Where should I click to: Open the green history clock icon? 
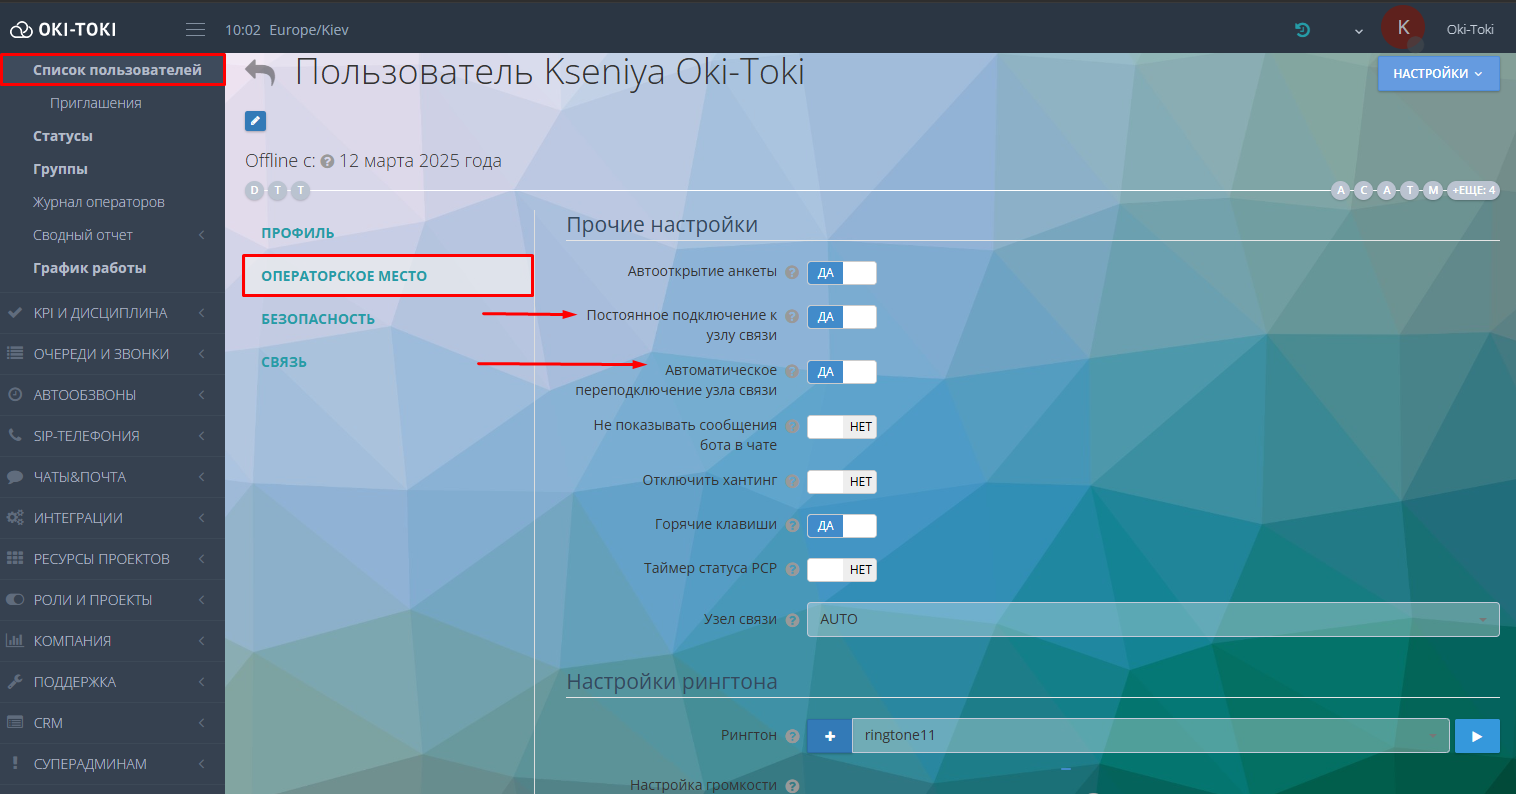point(1302,30)
